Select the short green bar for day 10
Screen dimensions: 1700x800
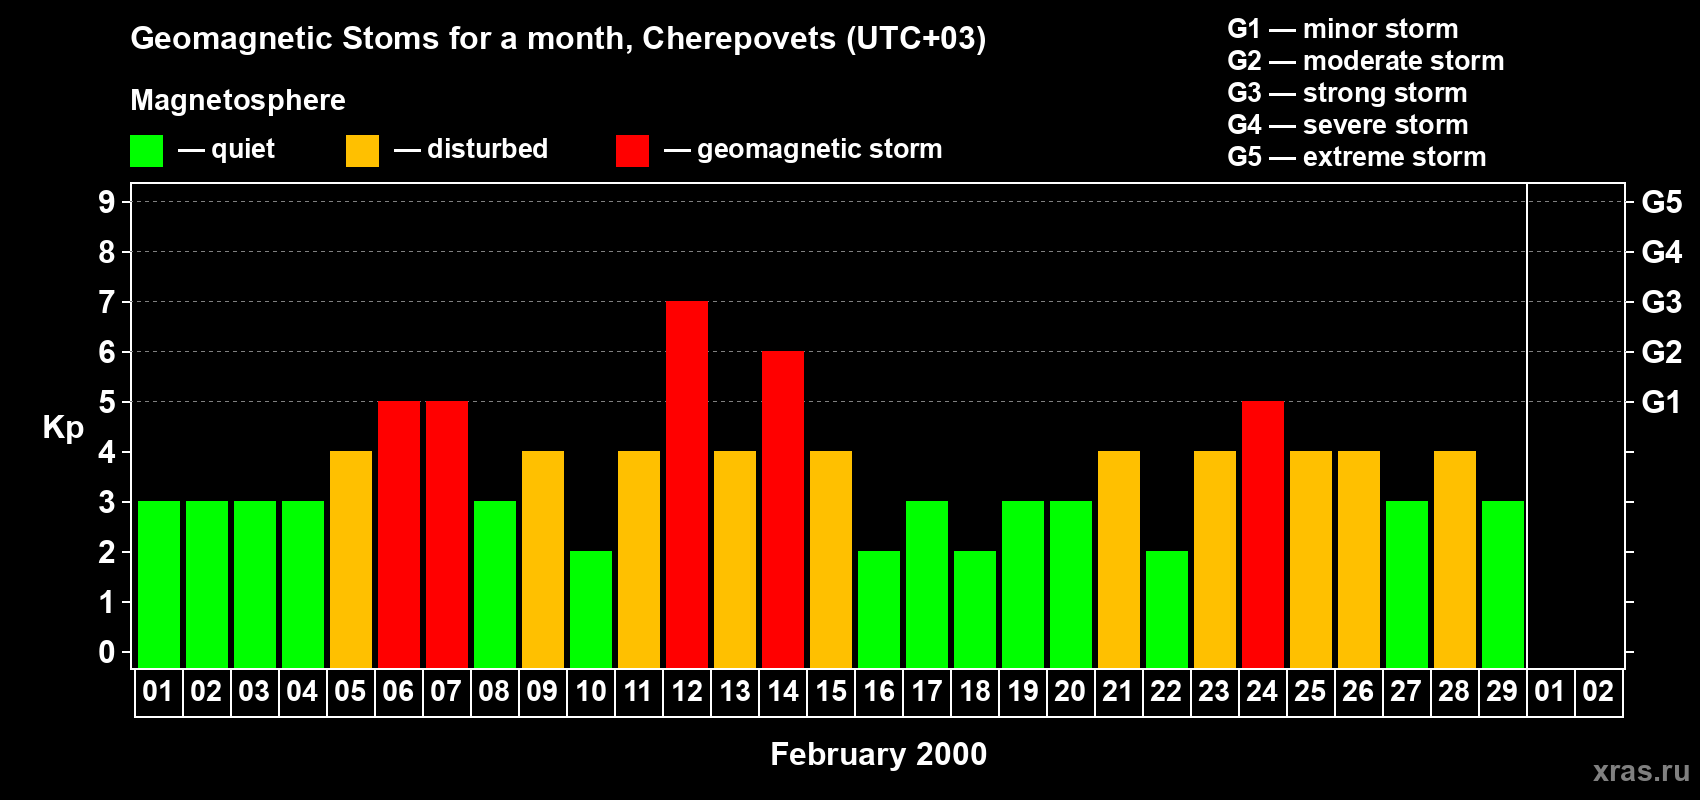[591, 609]
